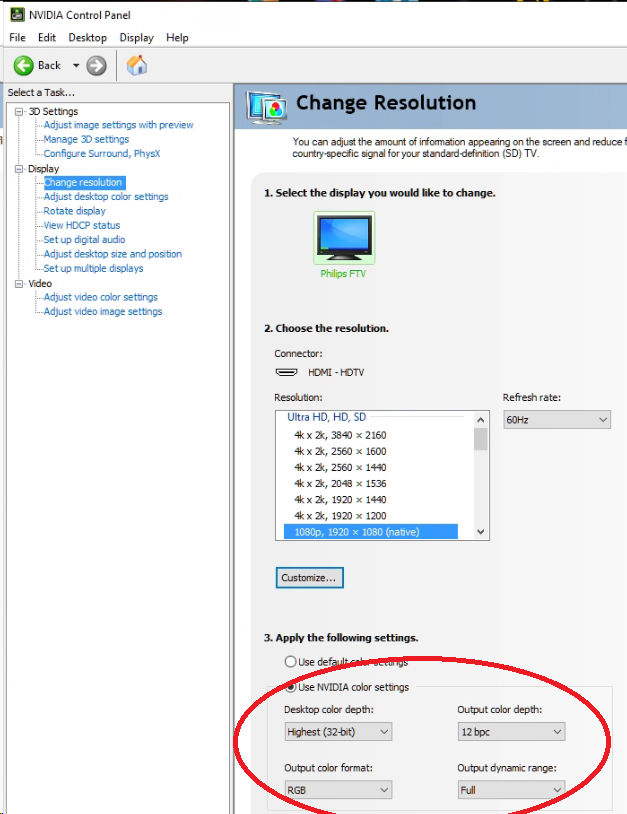The width and height of the screenshot is (627, 814).
Task: Go to the Home icon in toolbar
Action: (137, 65)
